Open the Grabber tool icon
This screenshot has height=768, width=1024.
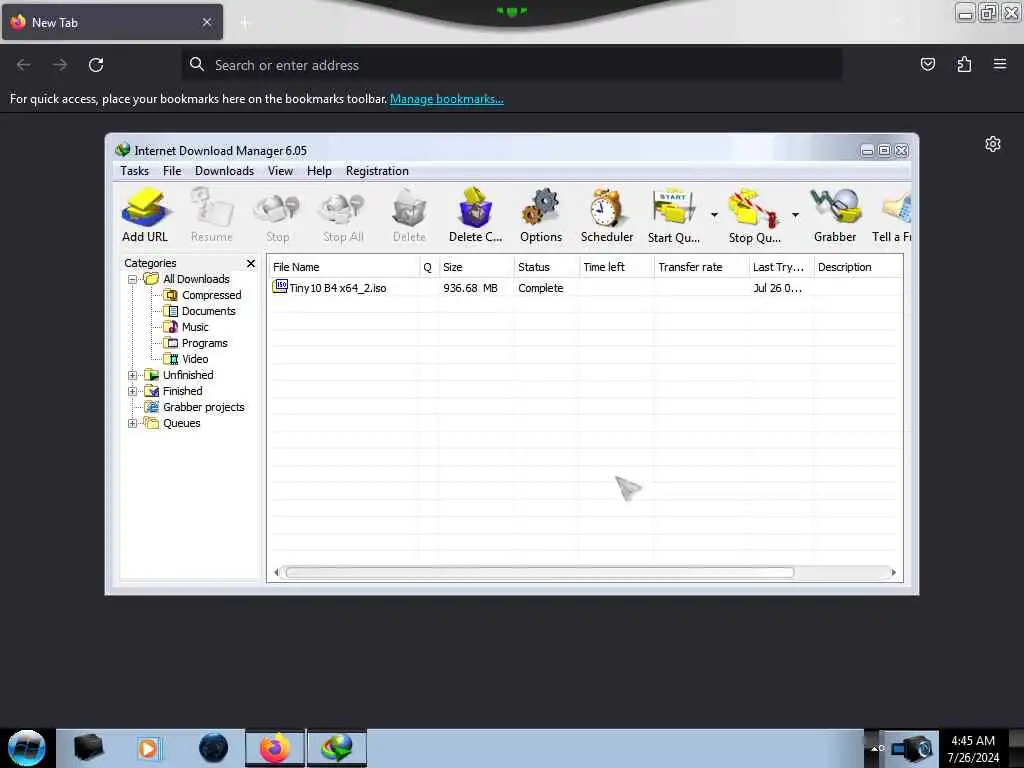point(835,215)
